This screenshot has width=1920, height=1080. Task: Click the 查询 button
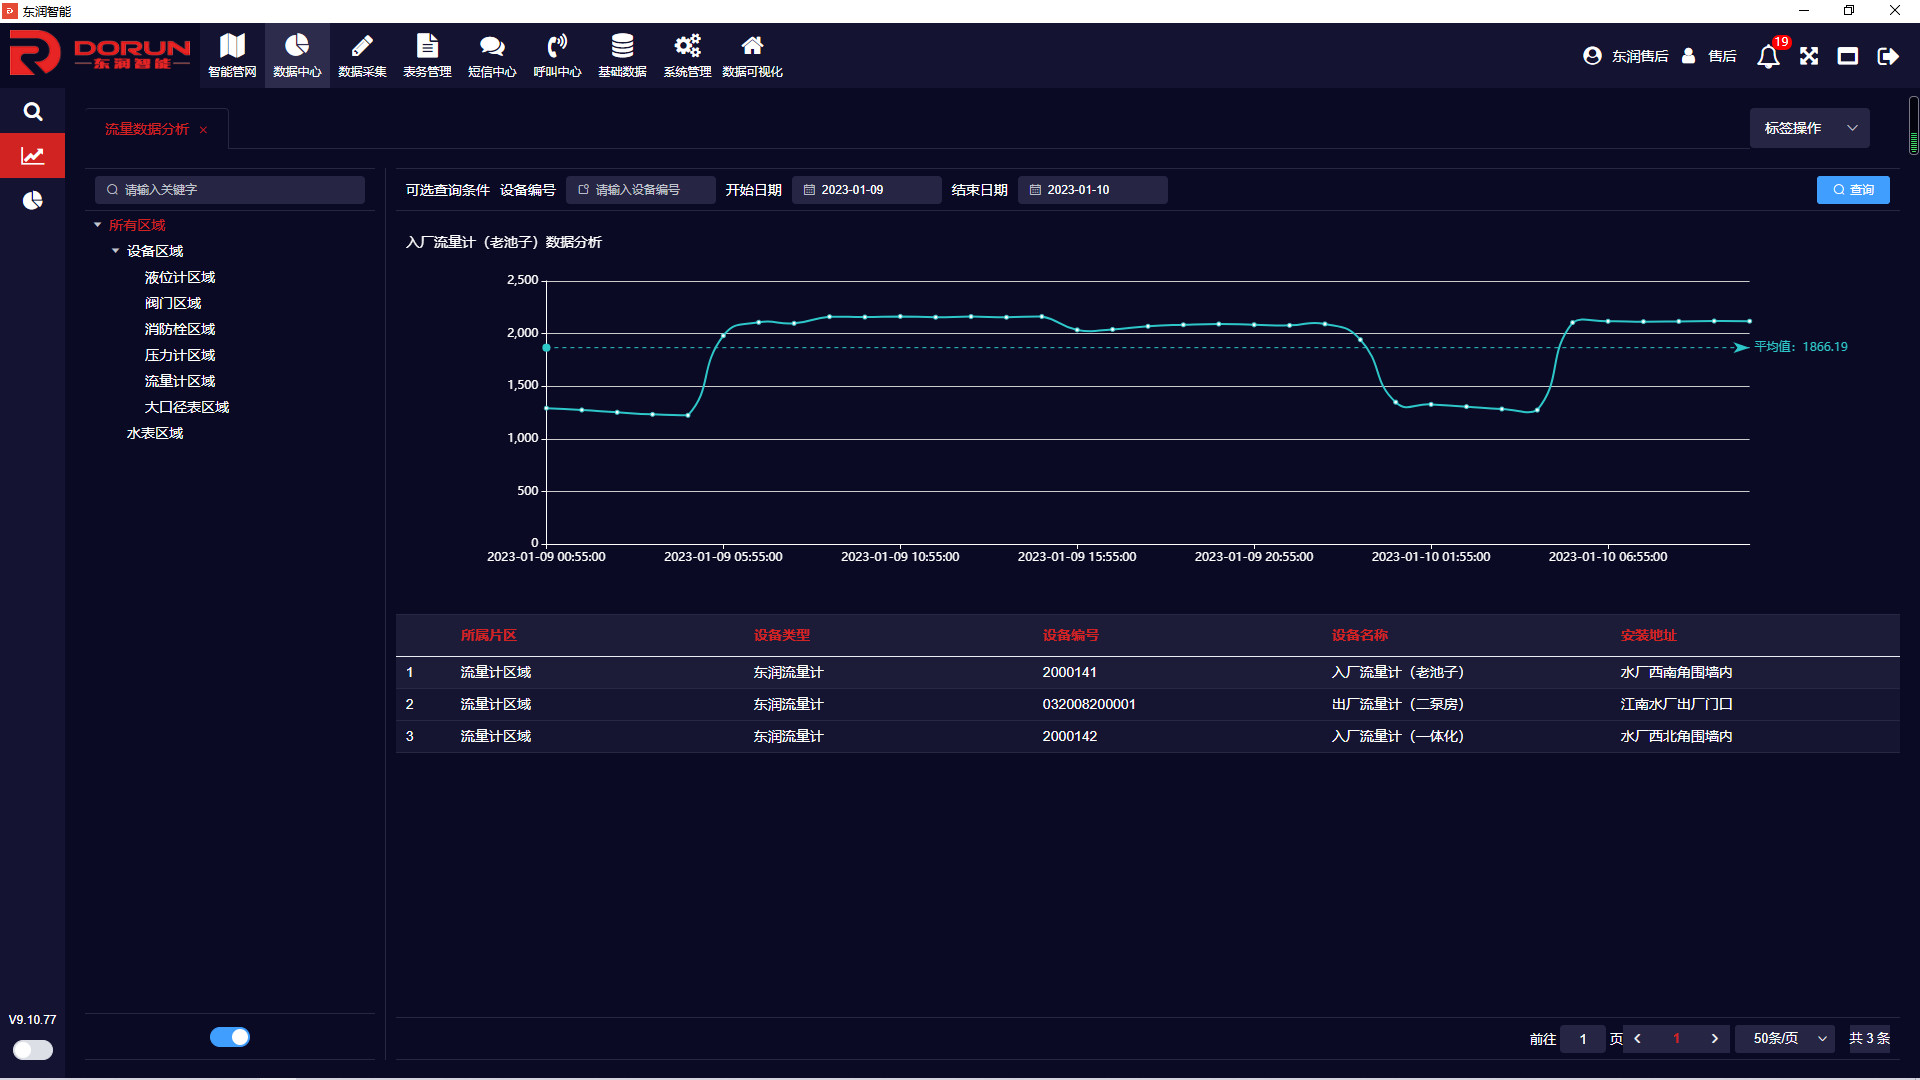pos(1853,190)
